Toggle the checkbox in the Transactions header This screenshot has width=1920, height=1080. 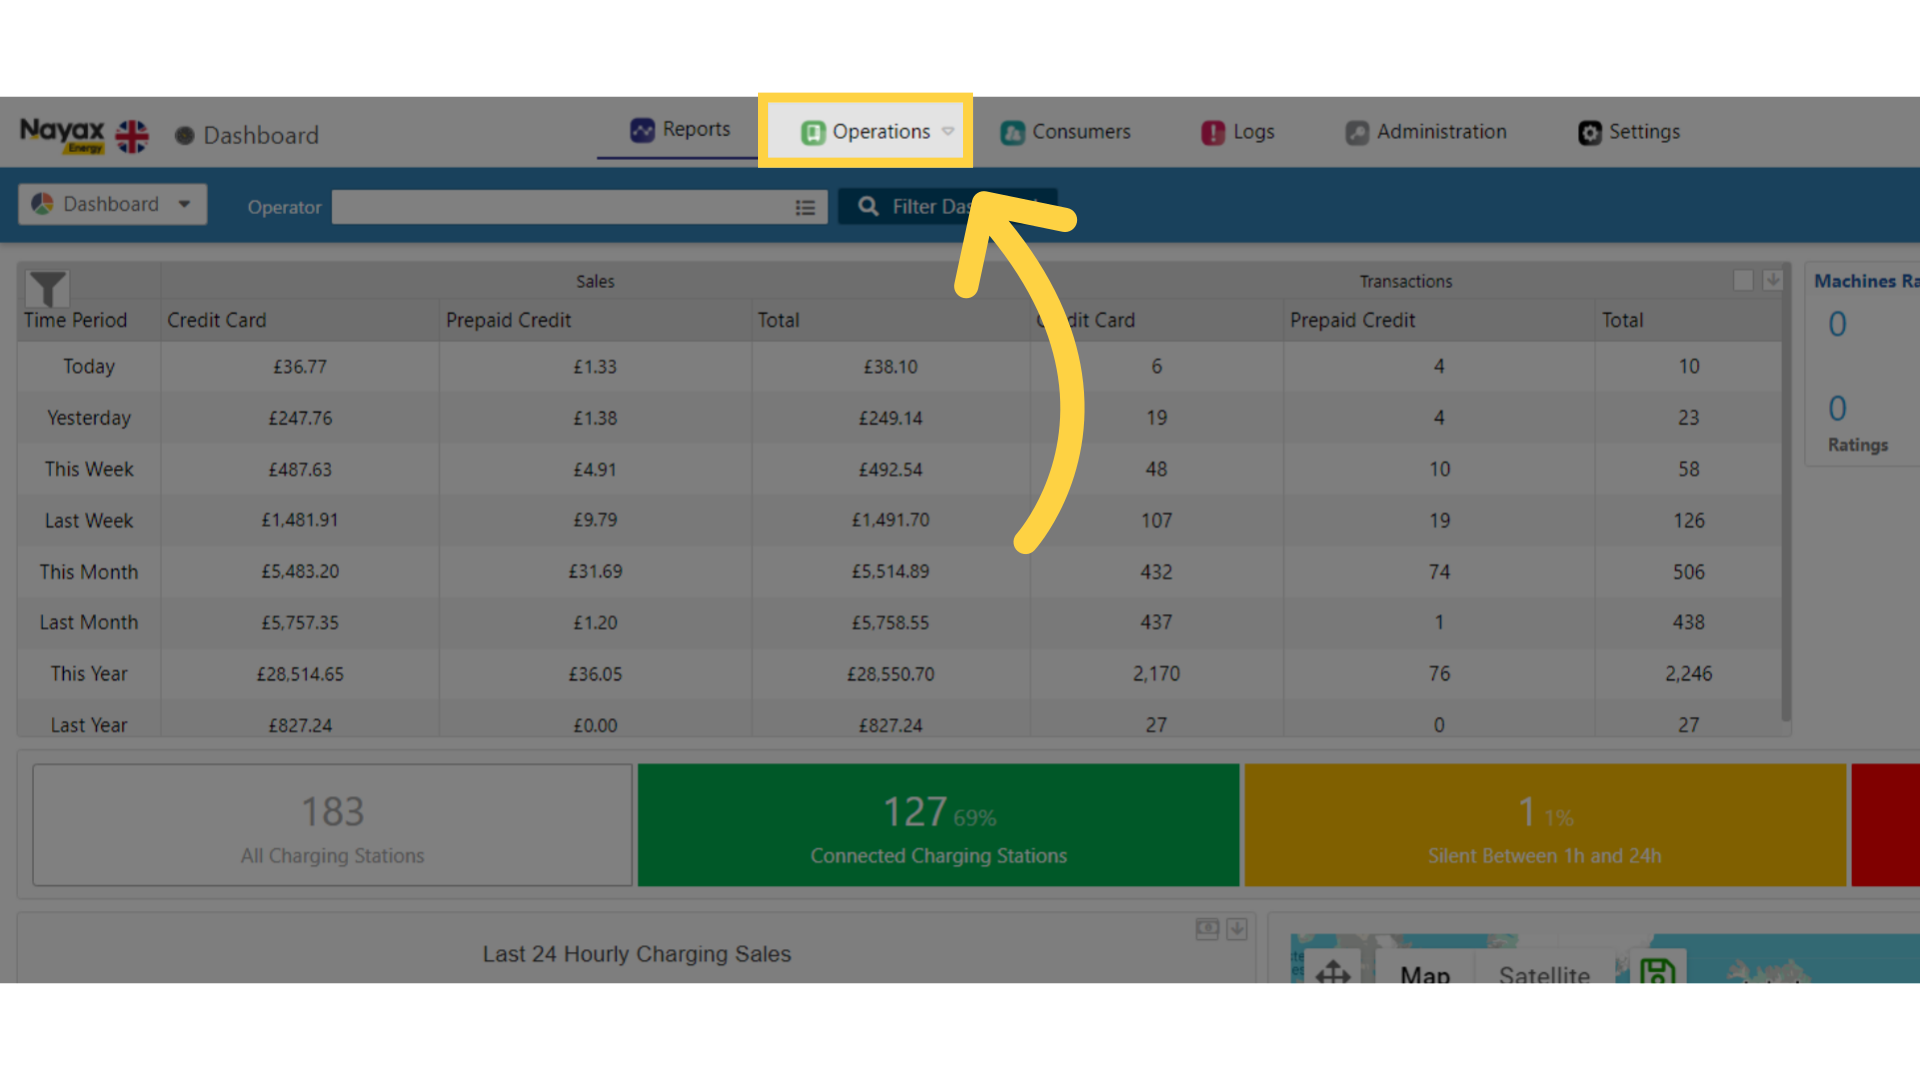tap(1743, 280)
